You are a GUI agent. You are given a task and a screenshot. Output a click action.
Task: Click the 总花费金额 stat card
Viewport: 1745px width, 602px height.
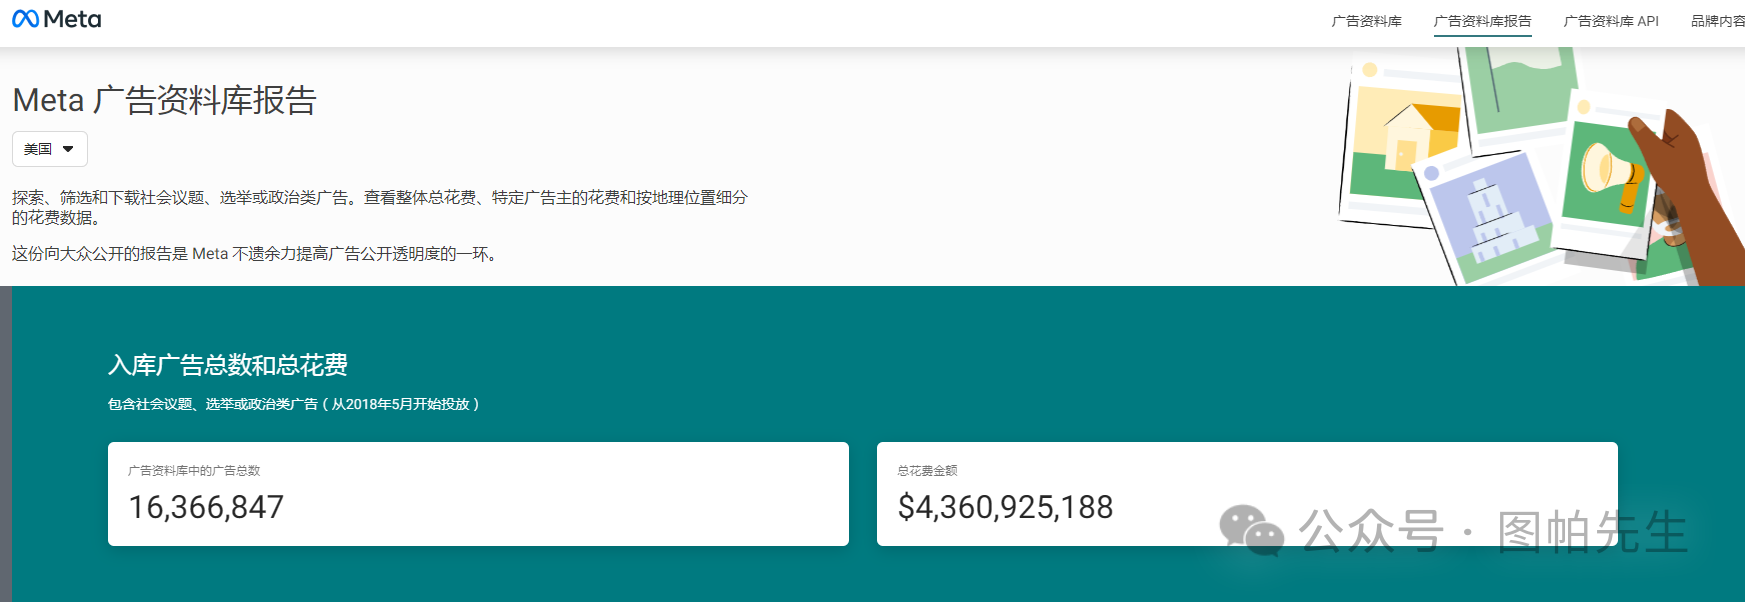(1247, 494)
